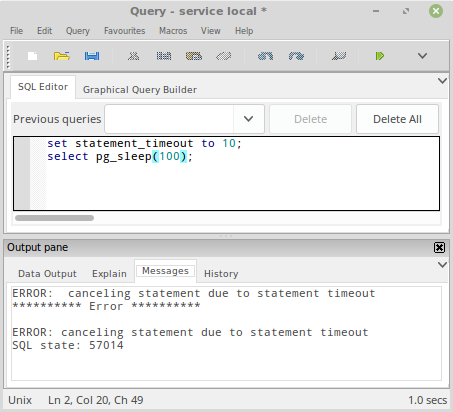Clear the edit window with eraser icon
Screen dimensions: 453x412
223,56
